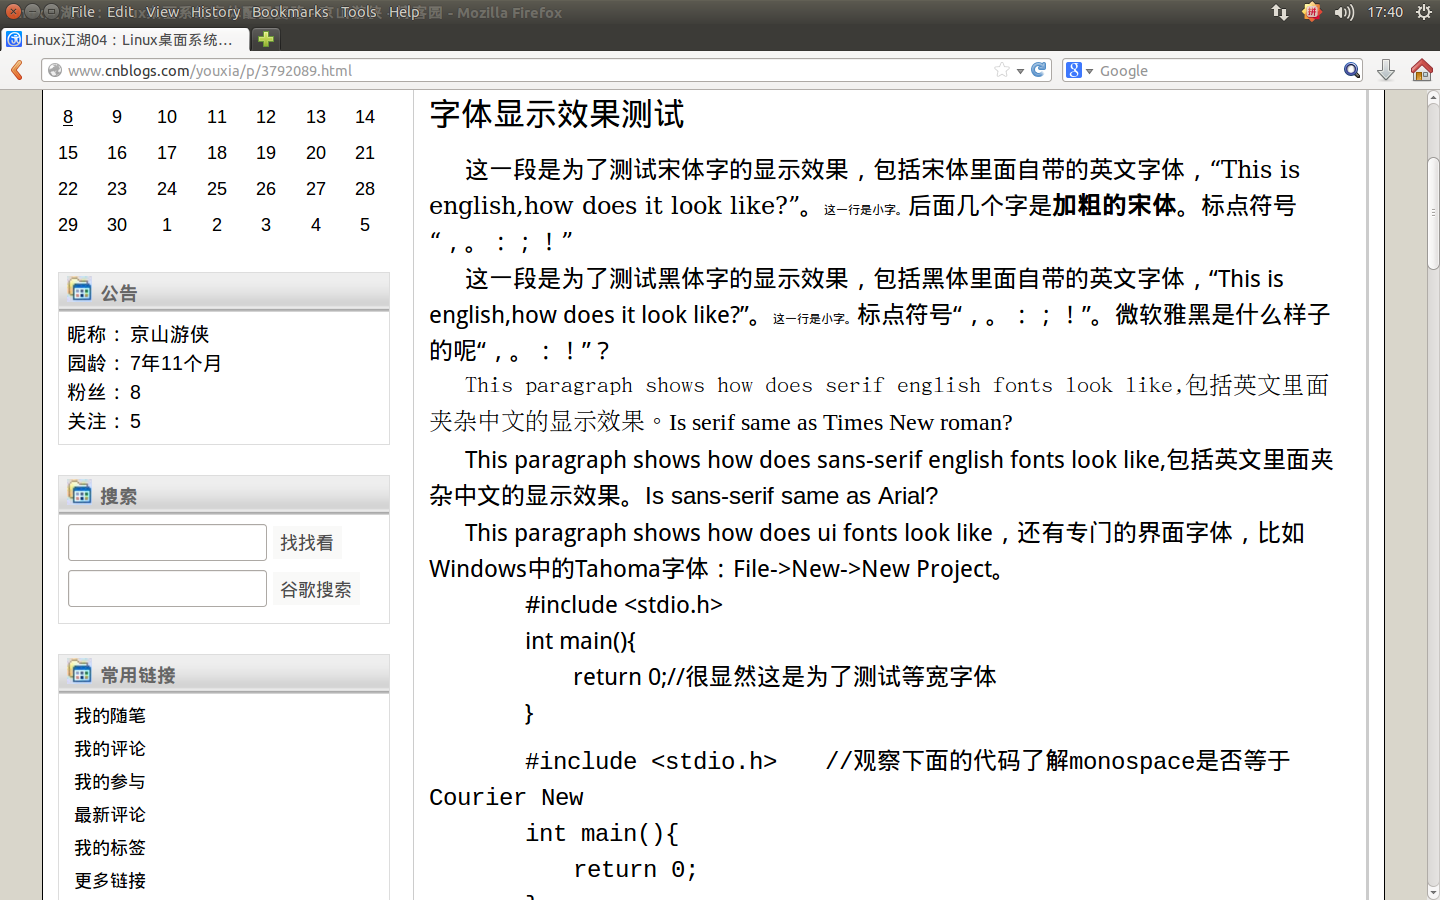Screen dimensions: 1440x900
Task: Click the 园龄 7年11个月 text
Action: coord(145,363)
